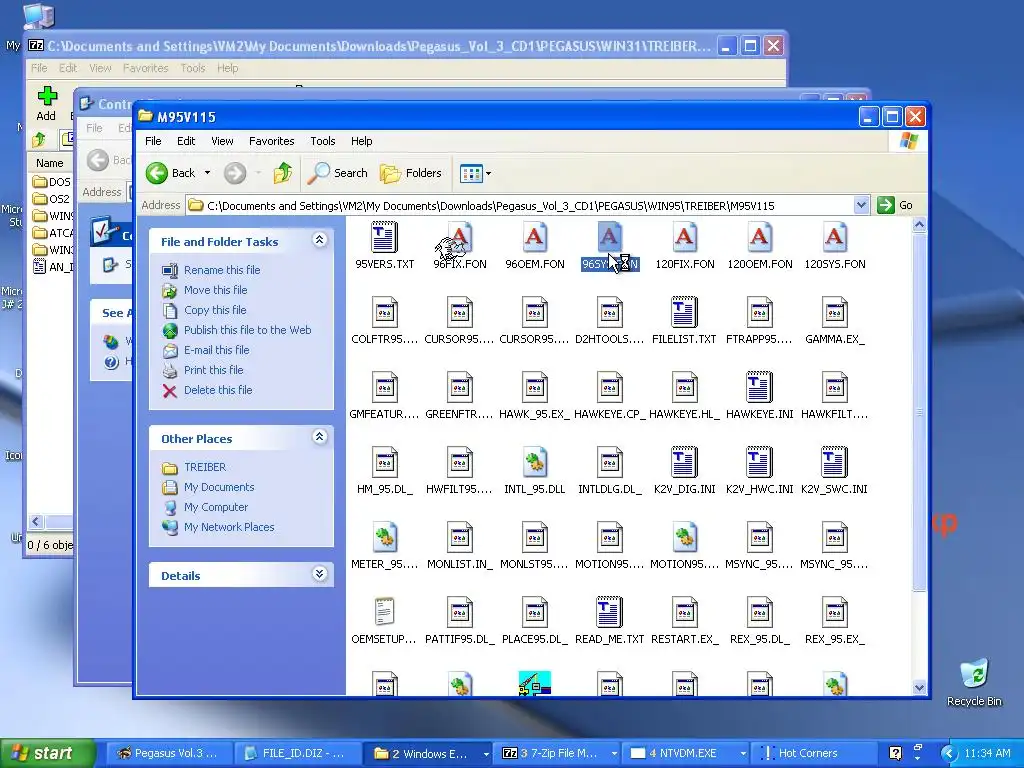Click the Back button in M95V115 window
The width and height of the screenshot is (1024, 768).
171,173
